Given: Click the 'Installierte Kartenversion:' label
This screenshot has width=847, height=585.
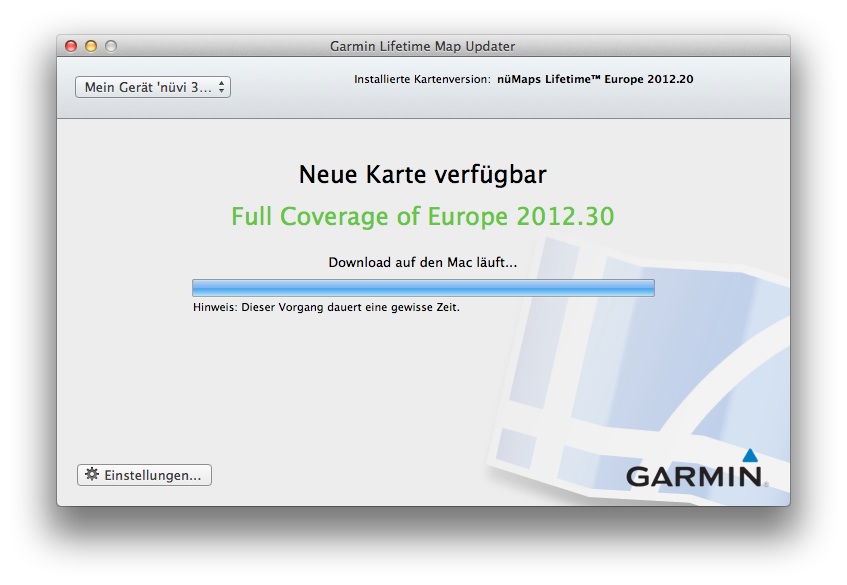Looking at the screenshot, I should (422, 79).
